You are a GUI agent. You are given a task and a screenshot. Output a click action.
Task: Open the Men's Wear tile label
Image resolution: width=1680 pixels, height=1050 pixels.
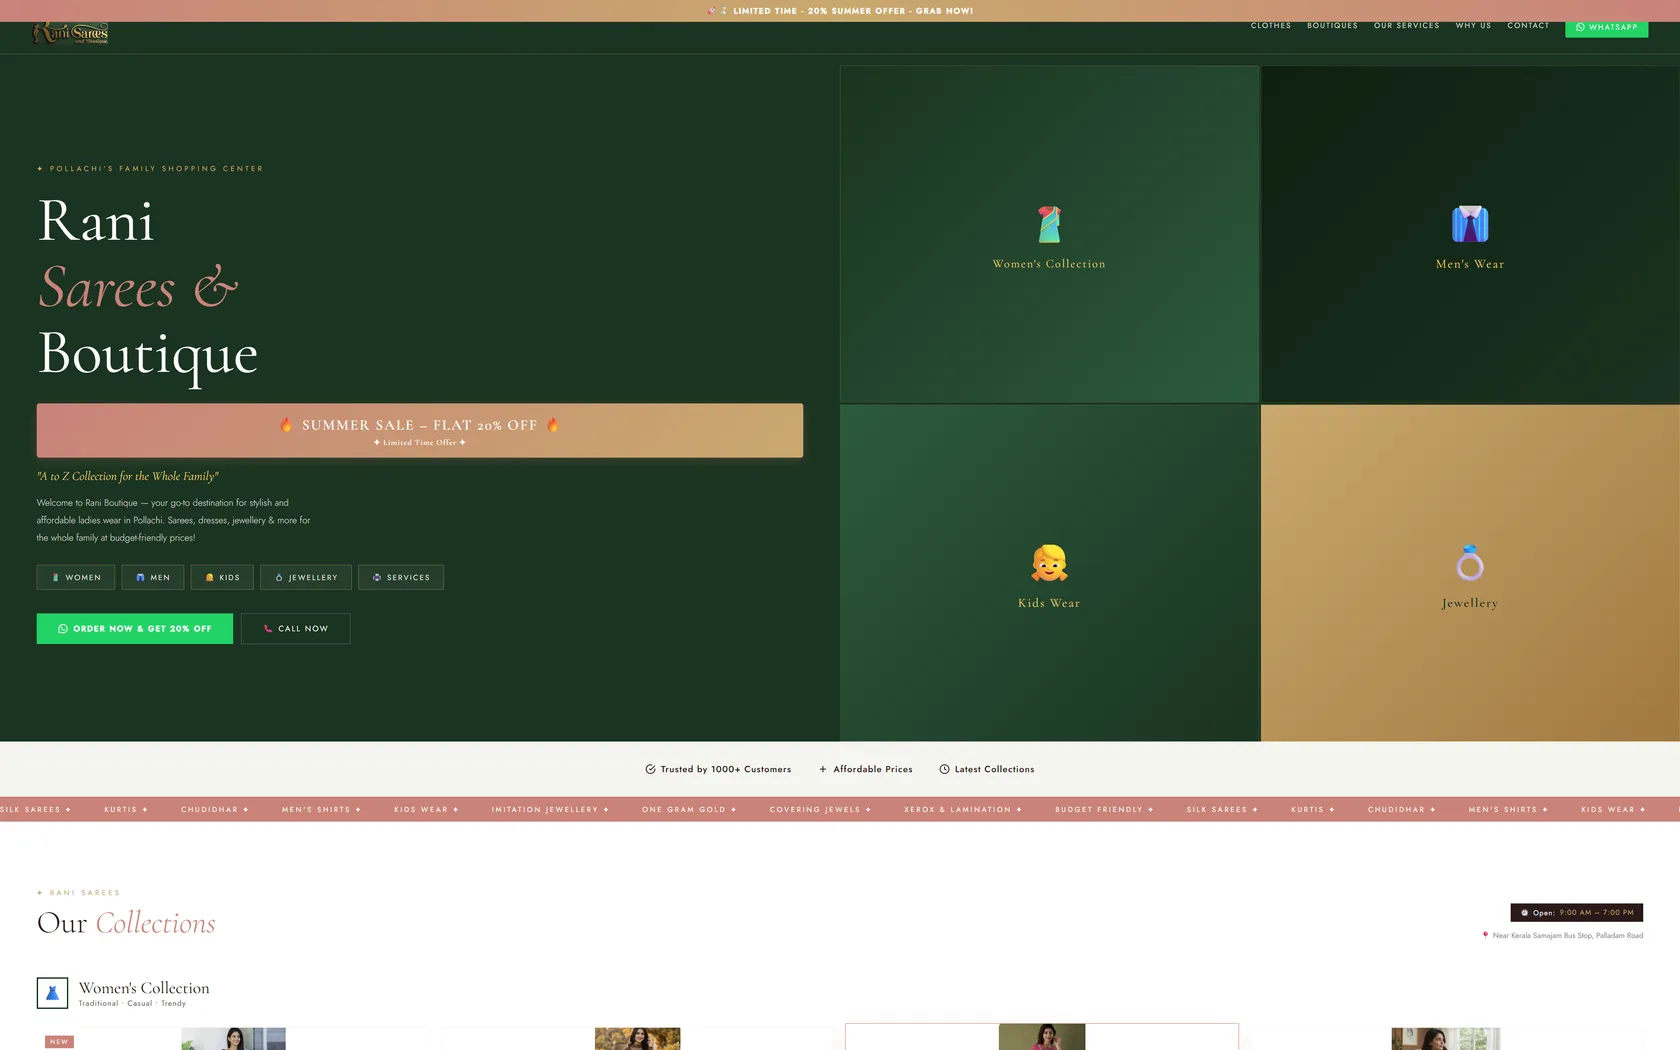point(1469,264)
